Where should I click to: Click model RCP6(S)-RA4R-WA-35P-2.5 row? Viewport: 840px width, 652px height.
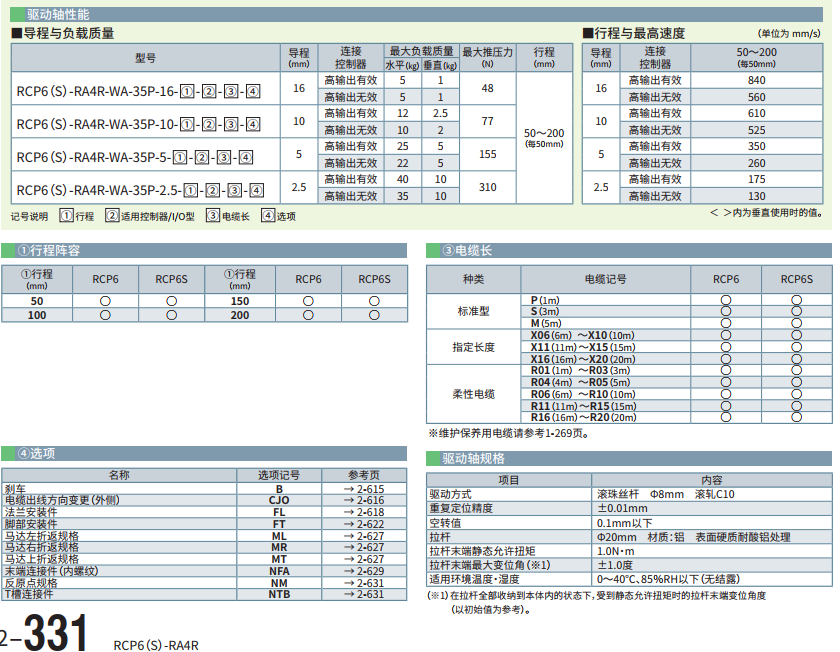pos(140,190)
